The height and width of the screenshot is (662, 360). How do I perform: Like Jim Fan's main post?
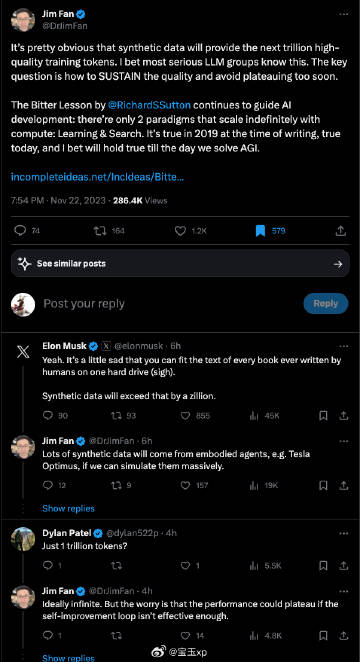coord(180,231)
